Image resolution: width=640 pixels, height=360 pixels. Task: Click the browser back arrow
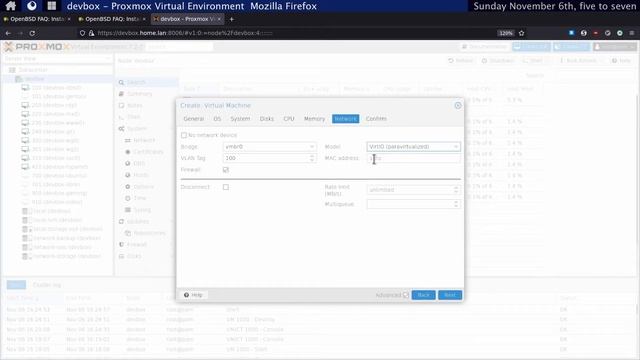tap(8, 33)
